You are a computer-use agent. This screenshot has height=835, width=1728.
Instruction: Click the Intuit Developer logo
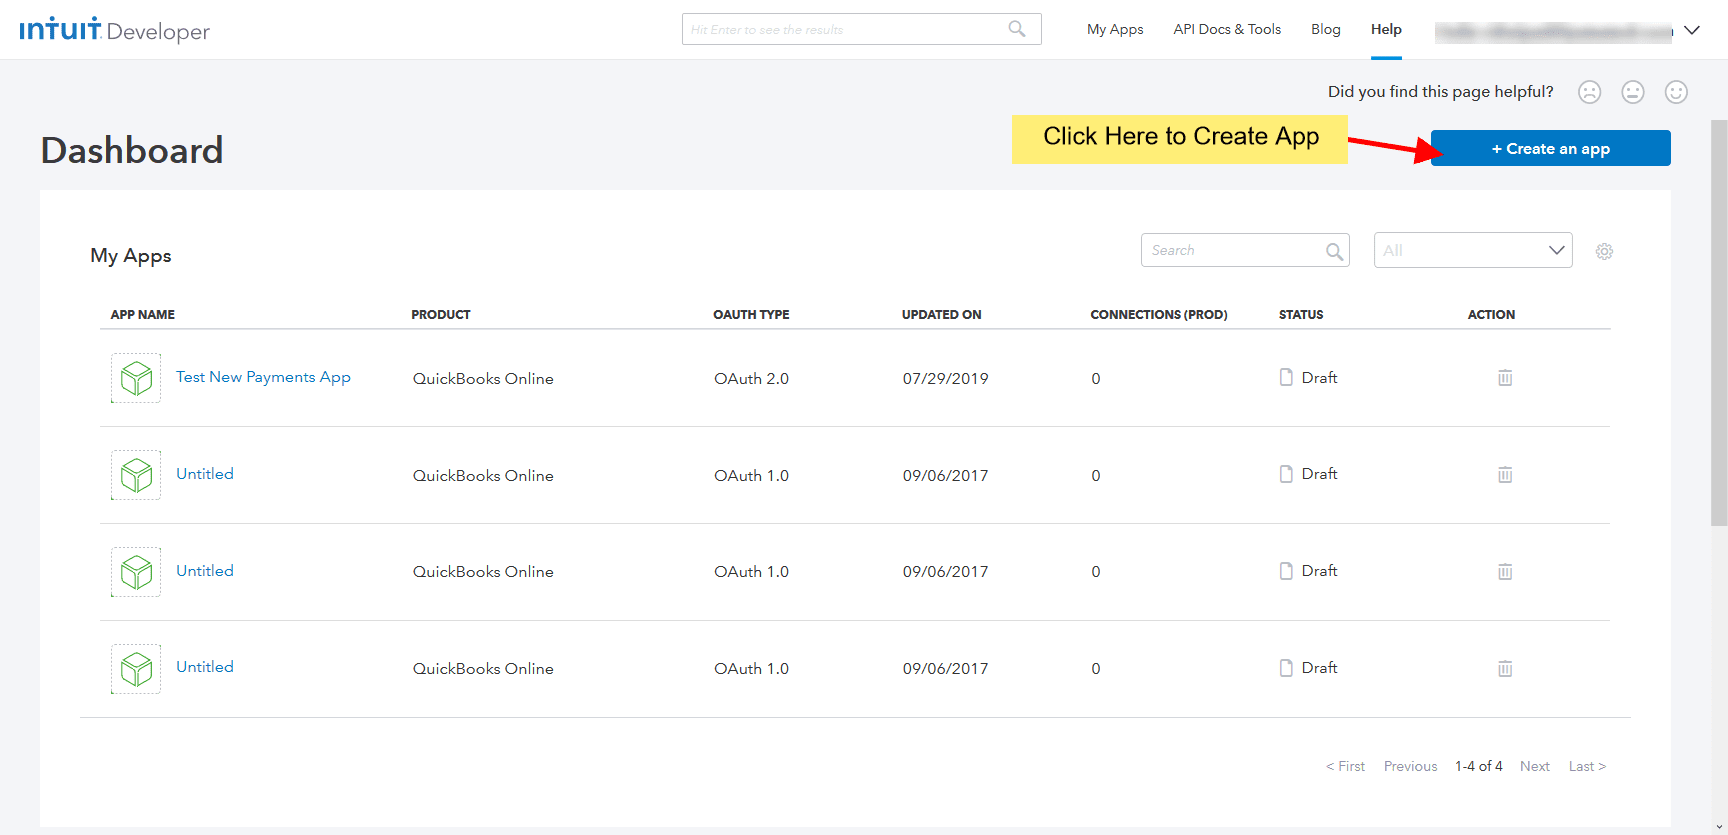pyautogui.click(x=114, y=30)
